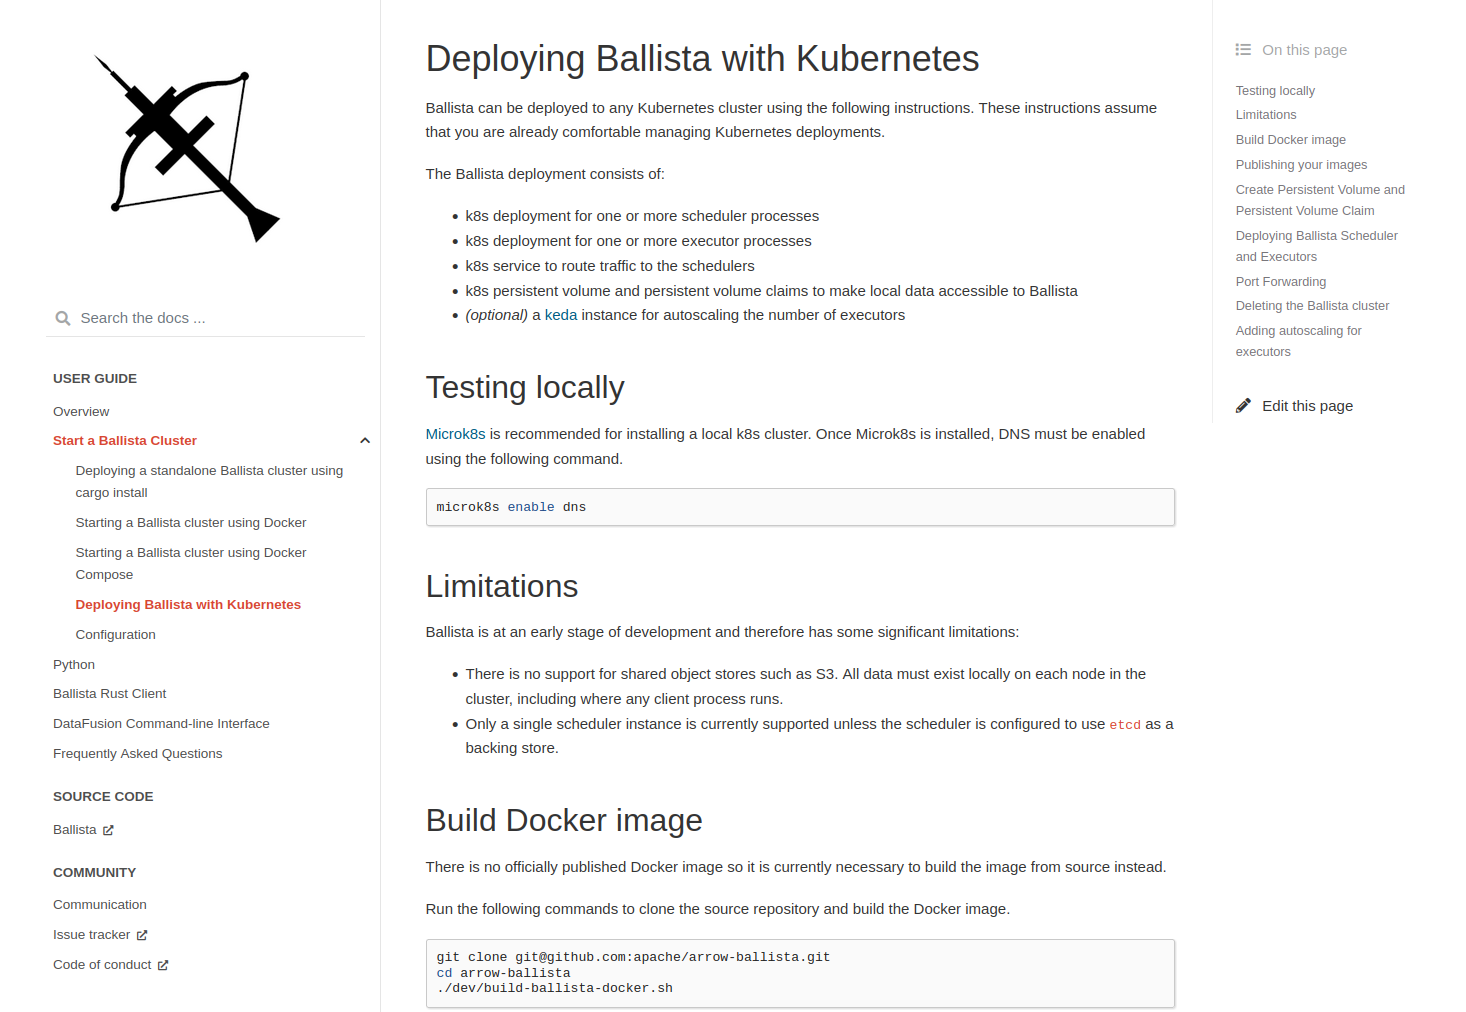
Task: Open the Communication page
Action: tap(100, 905)
